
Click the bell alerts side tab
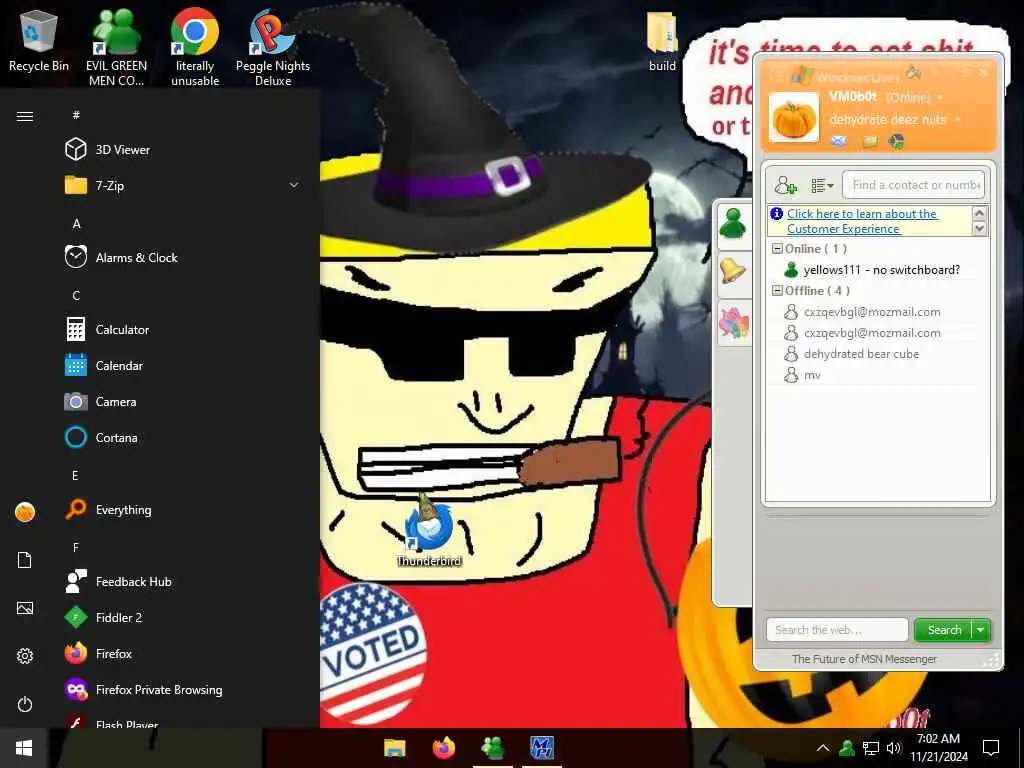[733, 270]
